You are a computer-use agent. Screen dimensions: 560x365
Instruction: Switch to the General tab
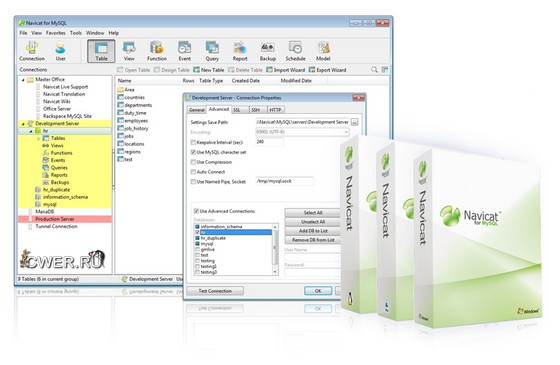[x=196, y=110]
